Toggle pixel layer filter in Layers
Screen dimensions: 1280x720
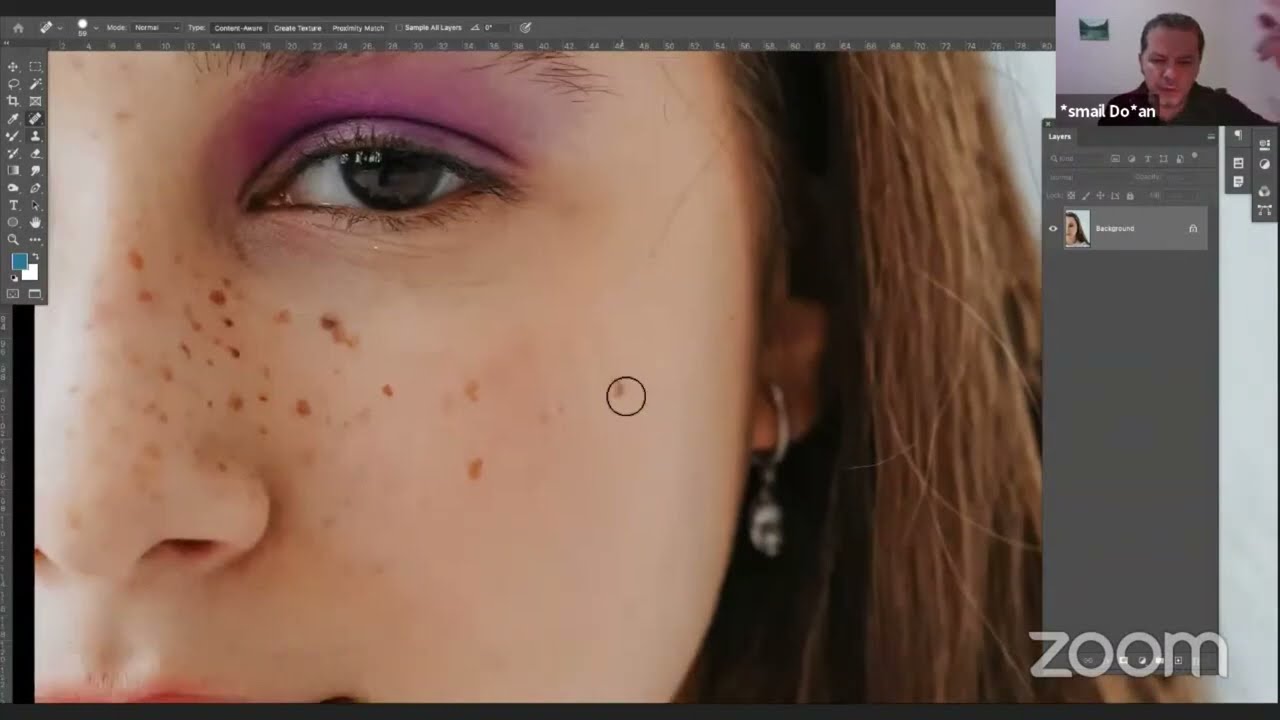pyautogui.click(x=1116, y=158)
